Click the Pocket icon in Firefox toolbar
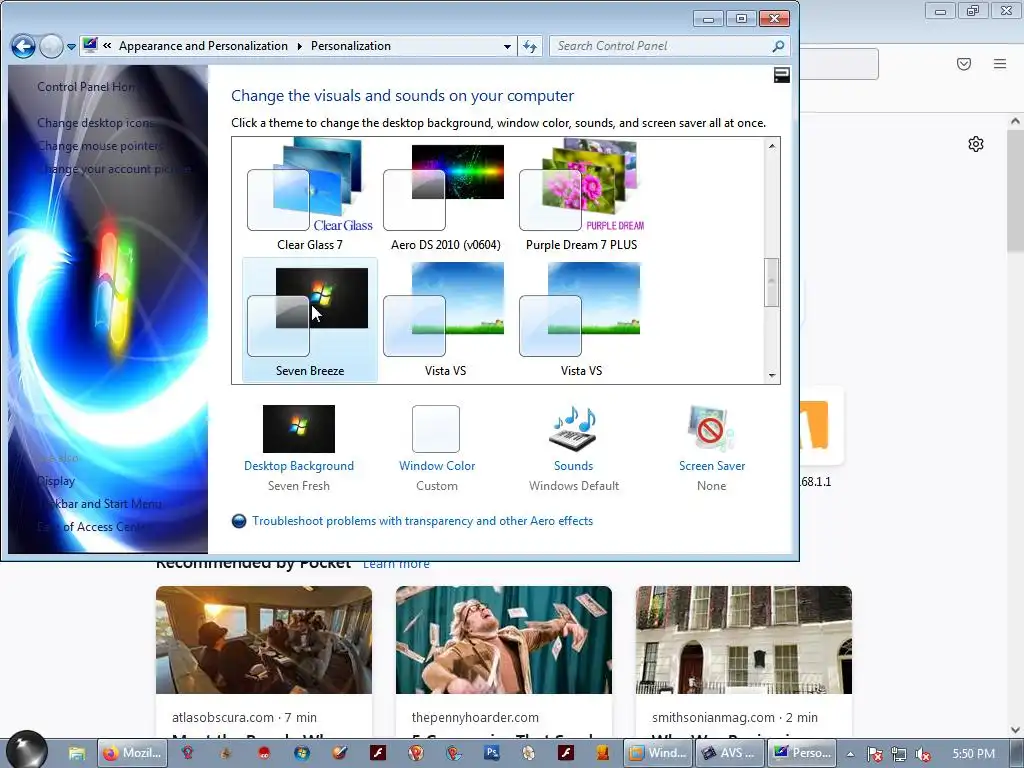The image size is (1024, 768). point(964,64)
